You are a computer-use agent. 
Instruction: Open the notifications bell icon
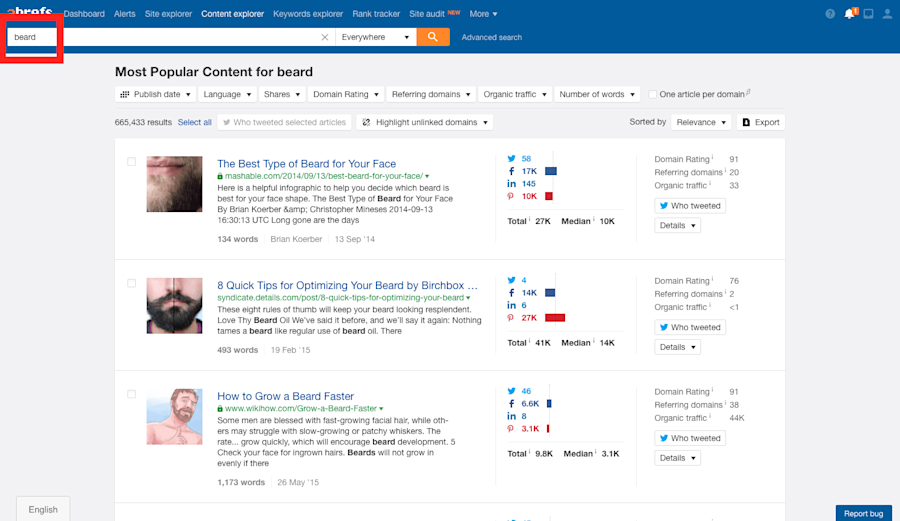pos(849,14)
